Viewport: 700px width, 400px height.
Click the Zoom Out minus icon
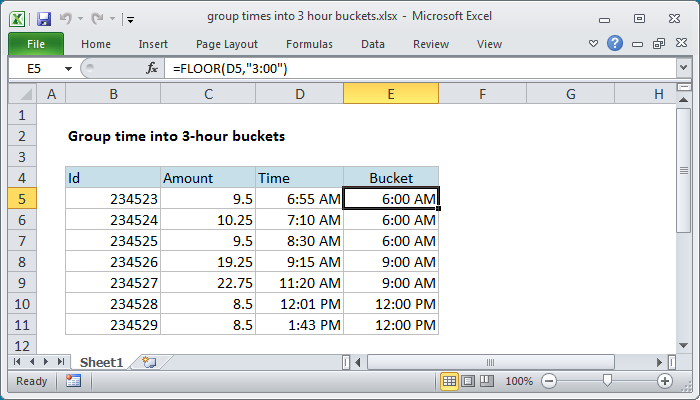(x=547, y=381)
